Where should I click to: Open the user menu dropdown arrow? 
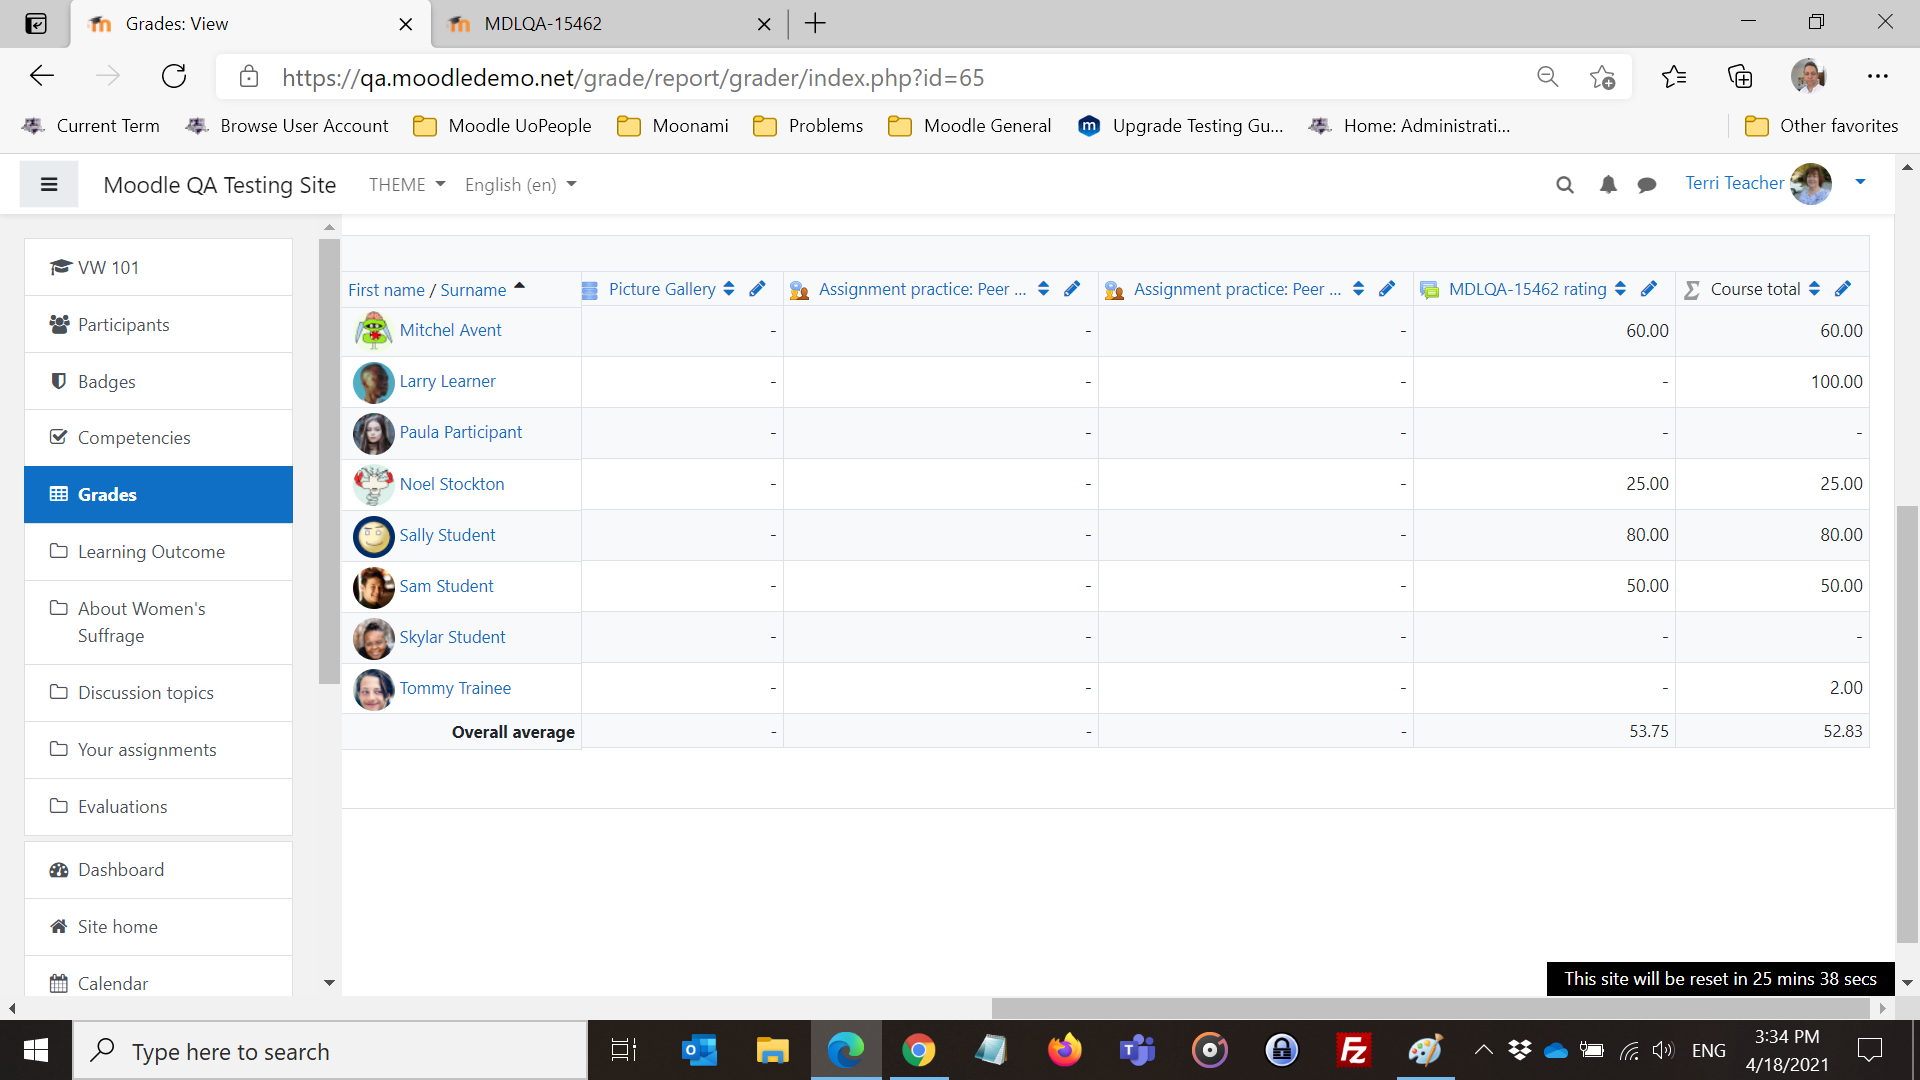pyautogui.click(x=1860, y=182)
